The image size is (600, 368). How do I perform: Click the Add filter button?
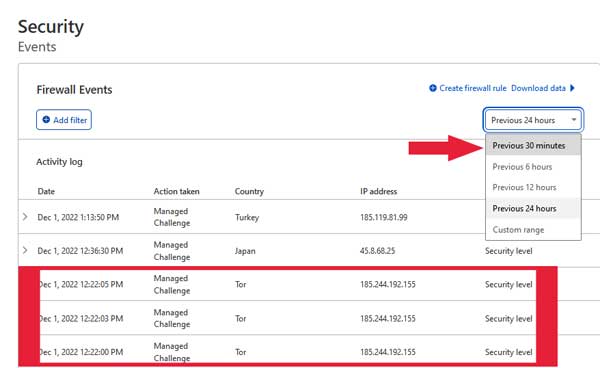click(x=64, y=120)
